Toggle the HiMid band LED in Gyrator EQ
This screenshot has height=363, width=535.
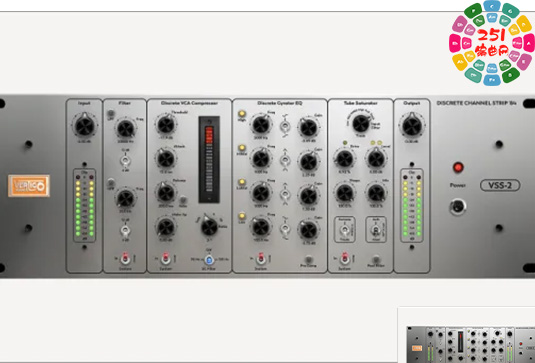[x=242, y=148]
